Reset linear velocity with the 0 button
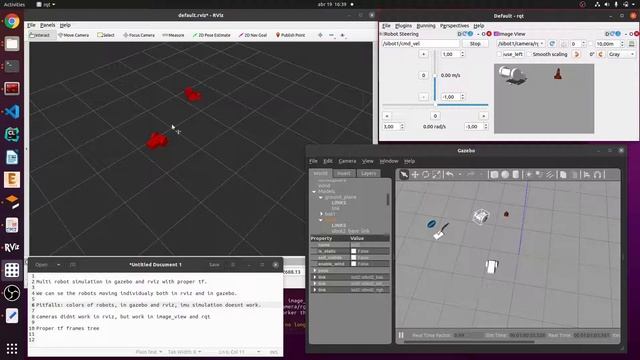640x360 pixels. coord(423,76)
